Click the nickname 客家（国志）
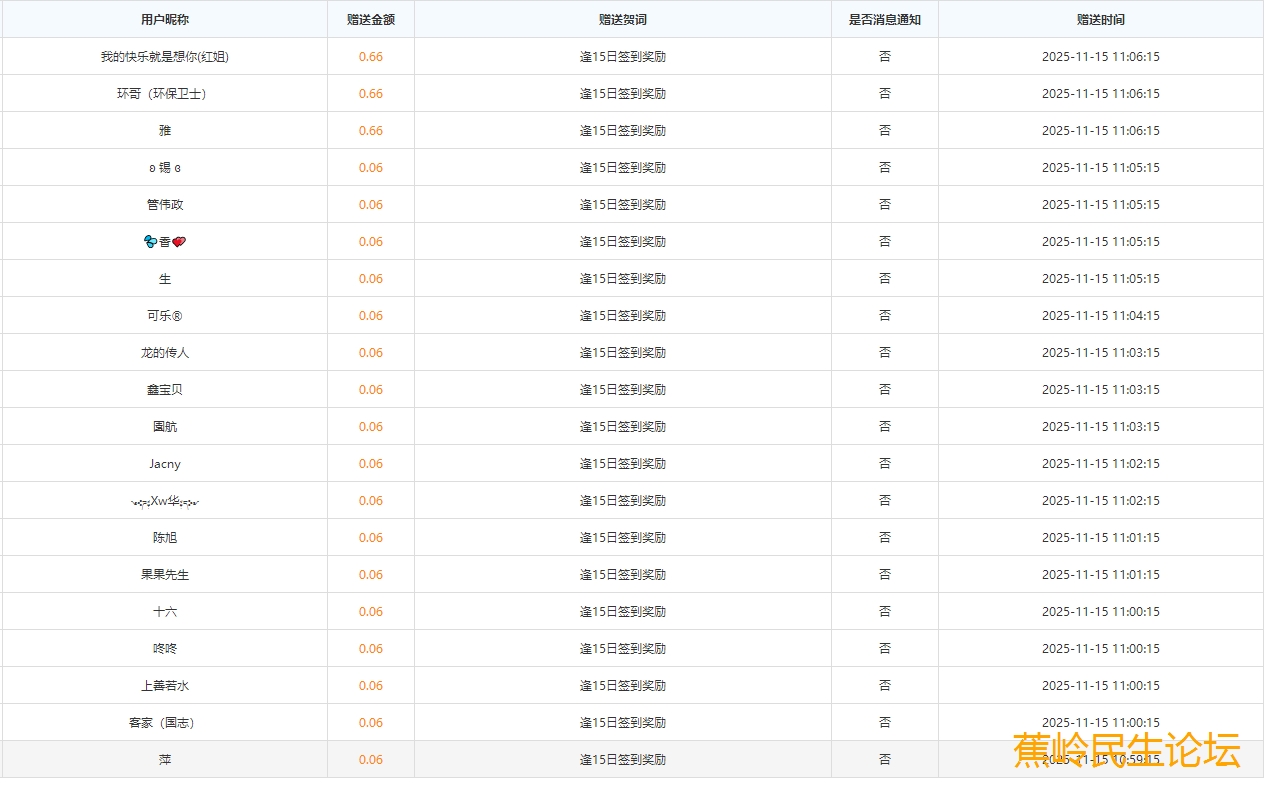The height and width of the screenshot is (786, 1267). tap(164, 723)
